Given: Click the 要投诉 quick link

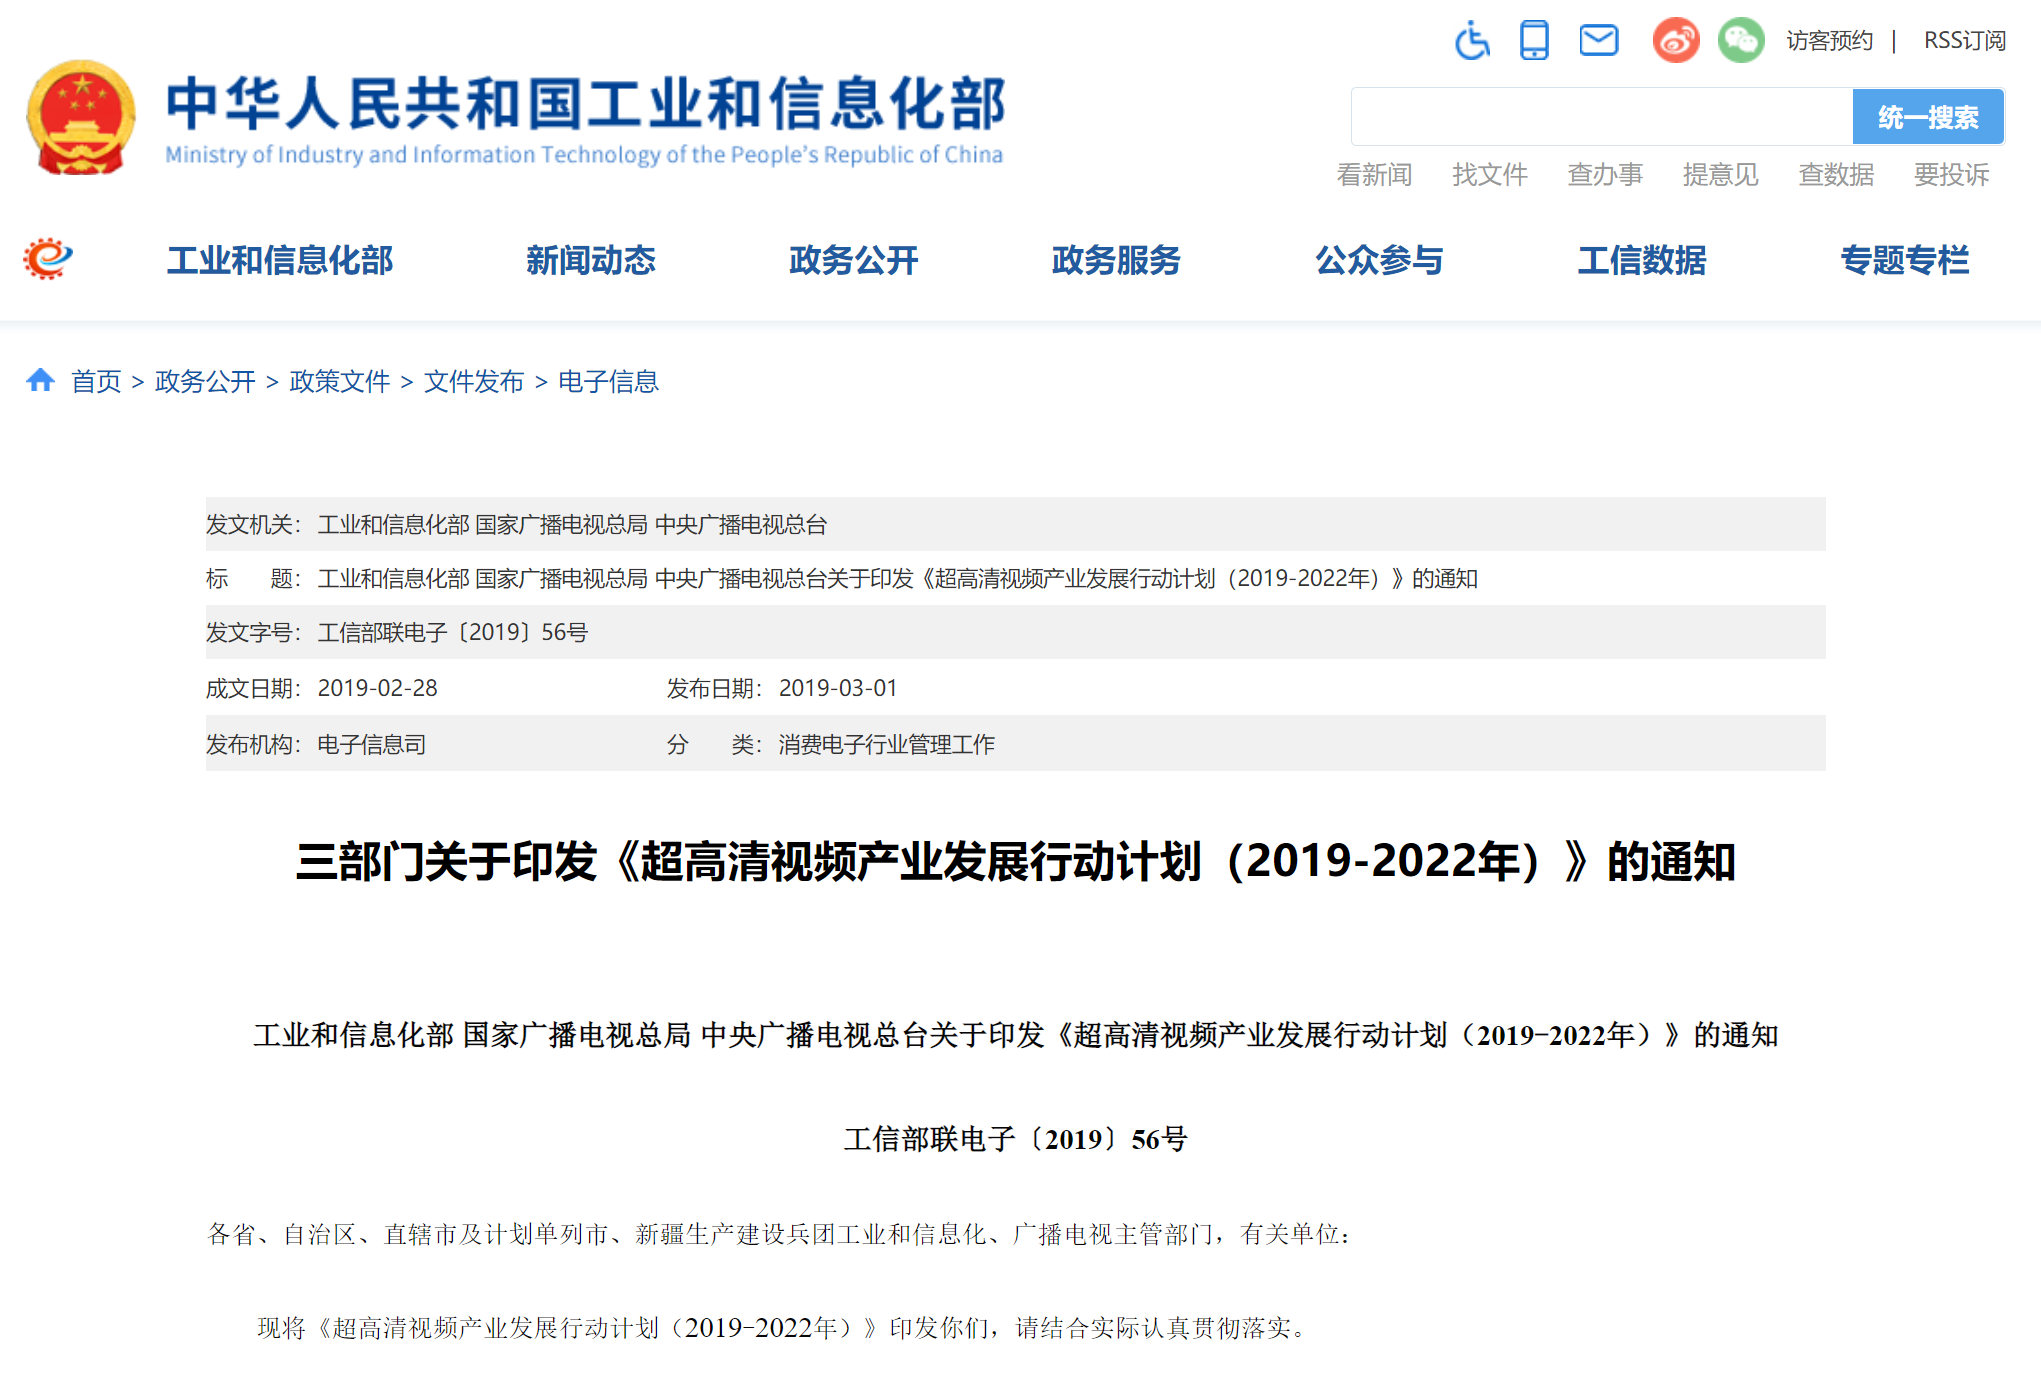Looking at the screenshot, I should tap(1951, 175).
